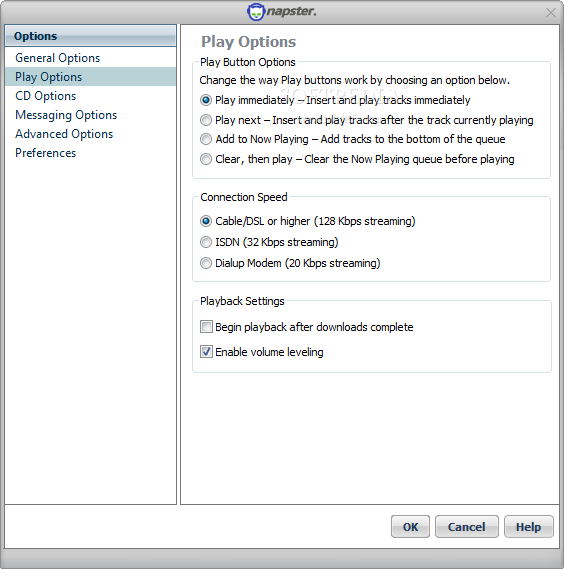
Task: Choose the Play next radio option
Action: pos(206,120)
